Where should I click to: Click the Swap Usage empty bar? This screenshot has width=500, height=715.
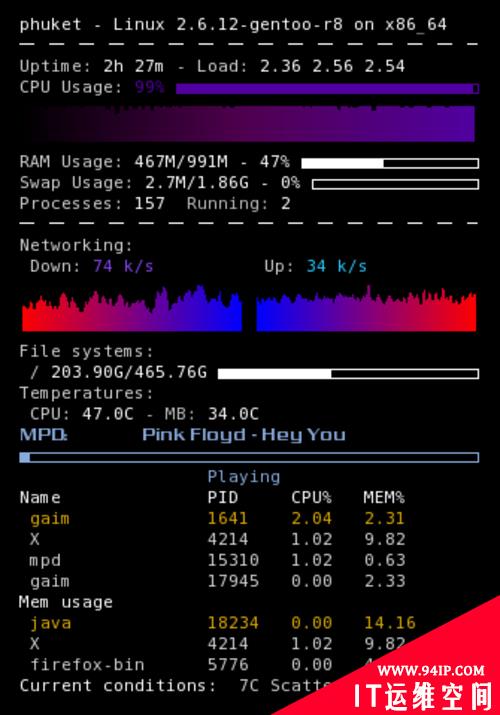tap(395, 184)
